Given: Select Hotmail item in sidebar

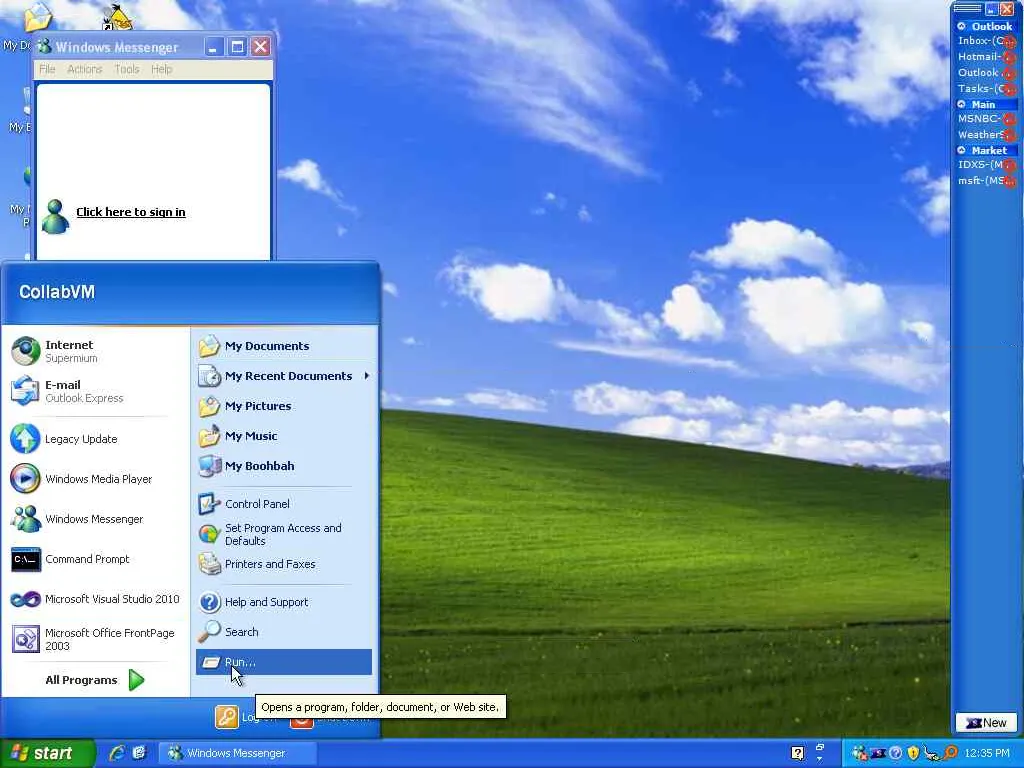Looking at the screenshot, I should 985,57.
